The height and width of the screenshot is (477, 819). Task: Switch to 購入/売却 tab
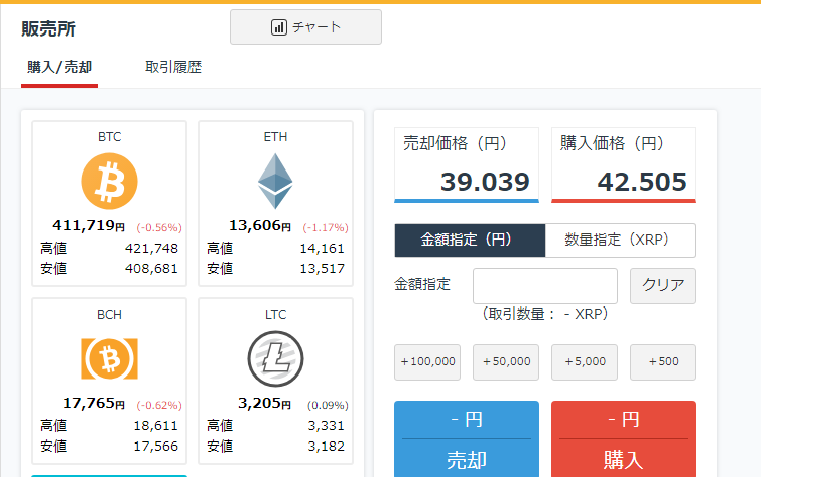(60, 67)
